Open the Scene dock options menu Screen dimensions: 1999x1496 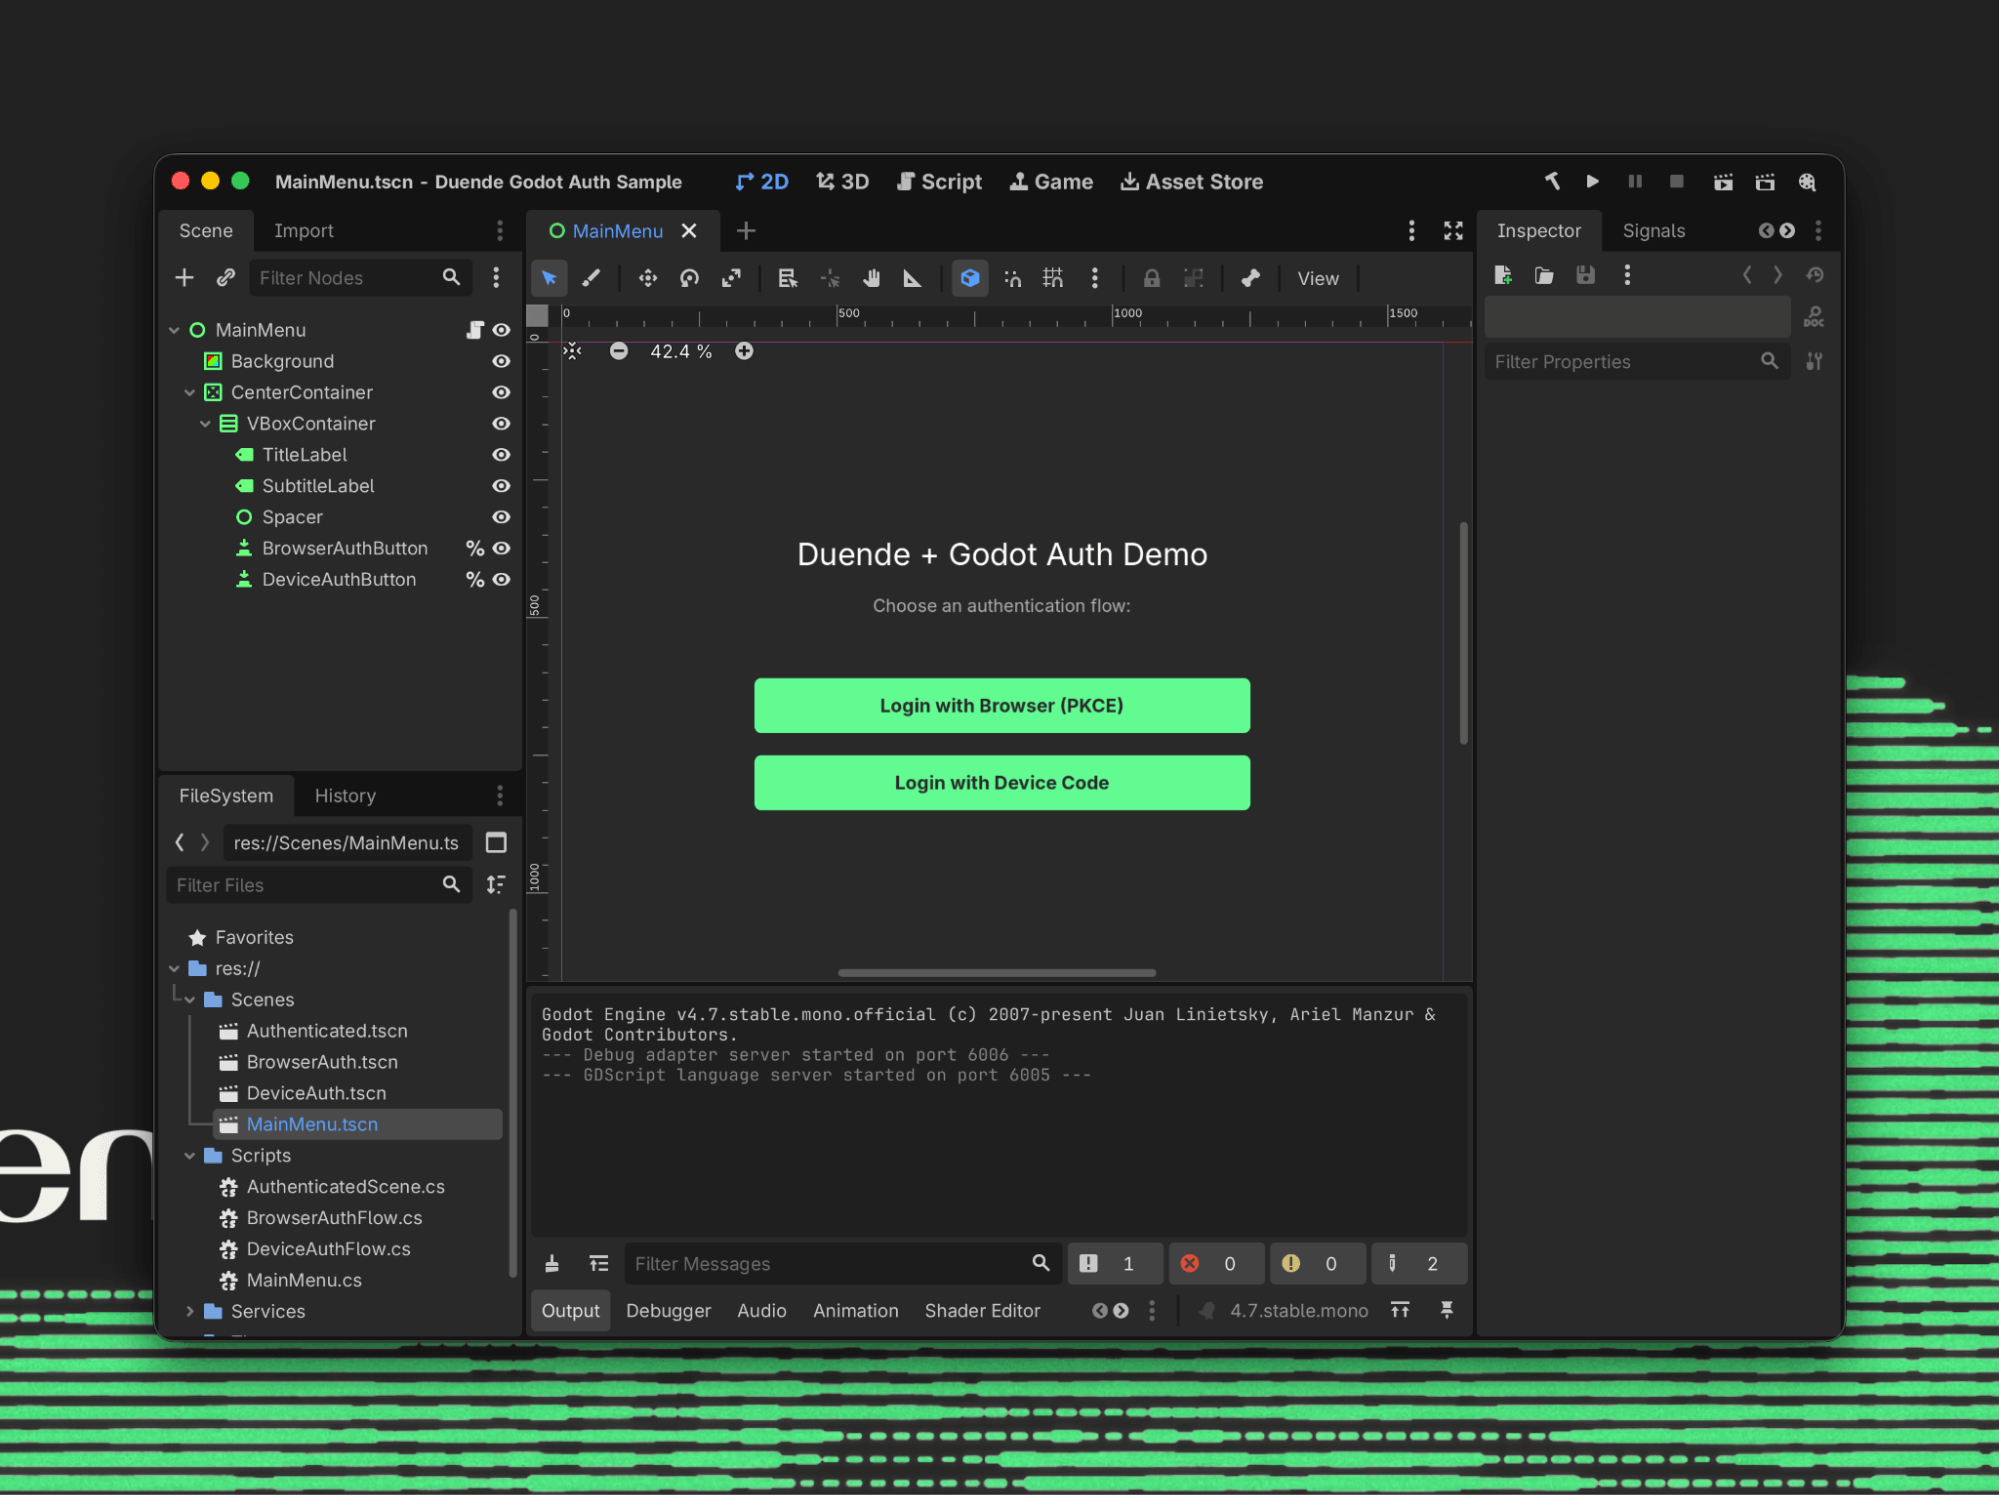pos(499,231)
